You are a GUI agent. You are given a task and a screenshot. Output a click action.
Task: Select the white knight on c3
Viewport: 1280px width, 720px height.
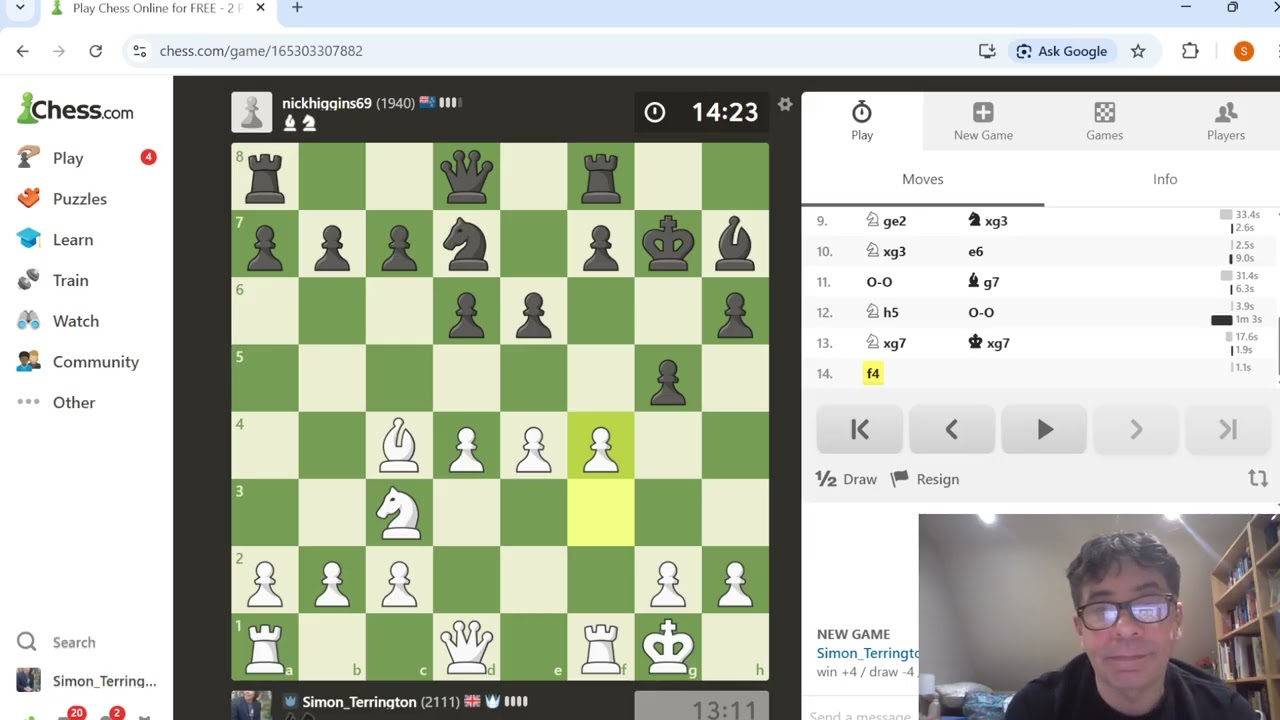[x=399, y=512]
